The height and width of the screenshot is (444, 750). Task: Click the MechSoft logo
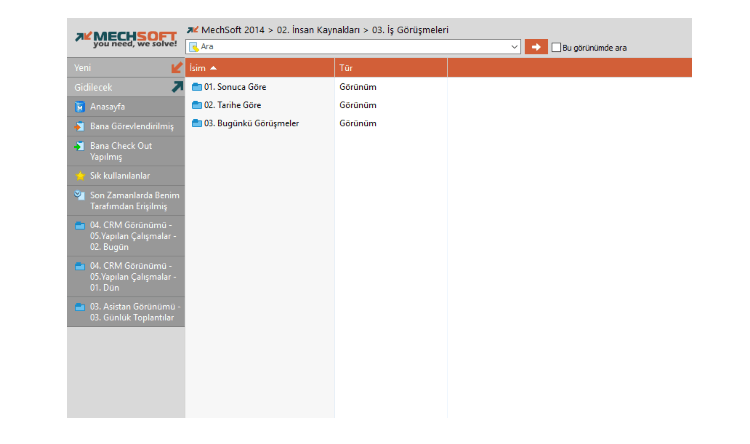[x=126, y=39]
